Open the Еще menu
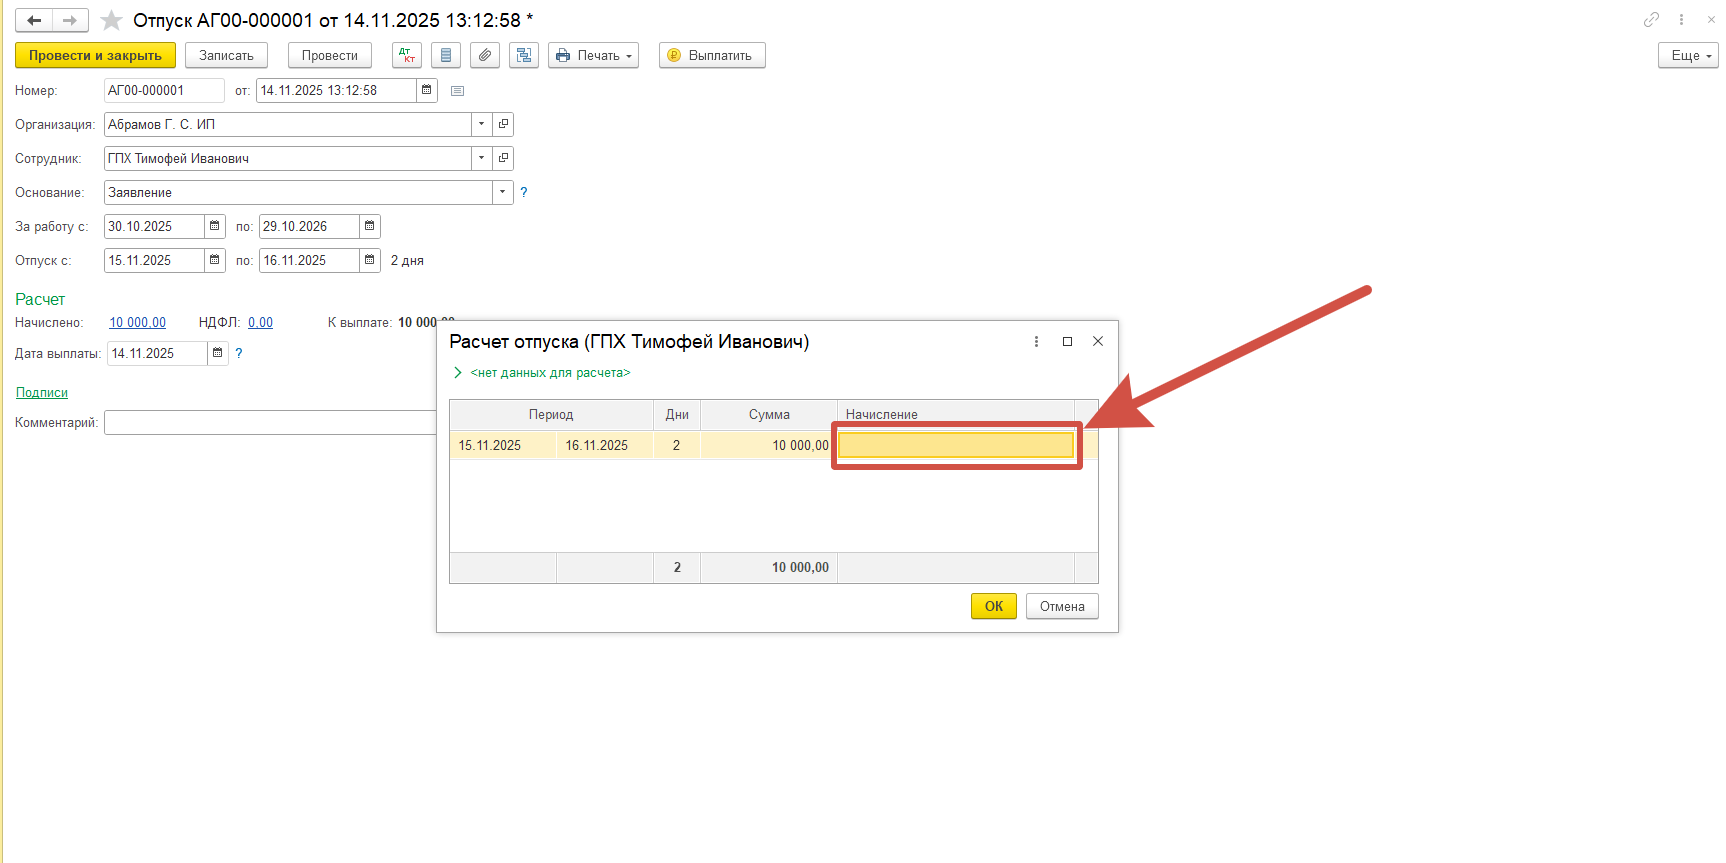The image size is (1726, 863). [1688, 55]
